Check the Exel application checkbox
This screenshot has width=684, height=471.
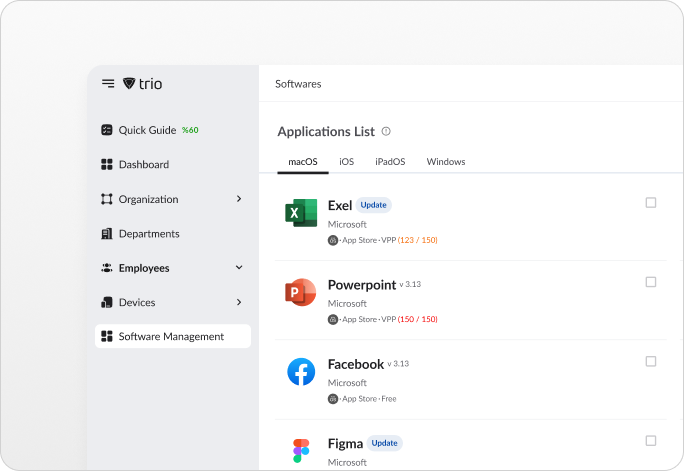pos(651,203)
